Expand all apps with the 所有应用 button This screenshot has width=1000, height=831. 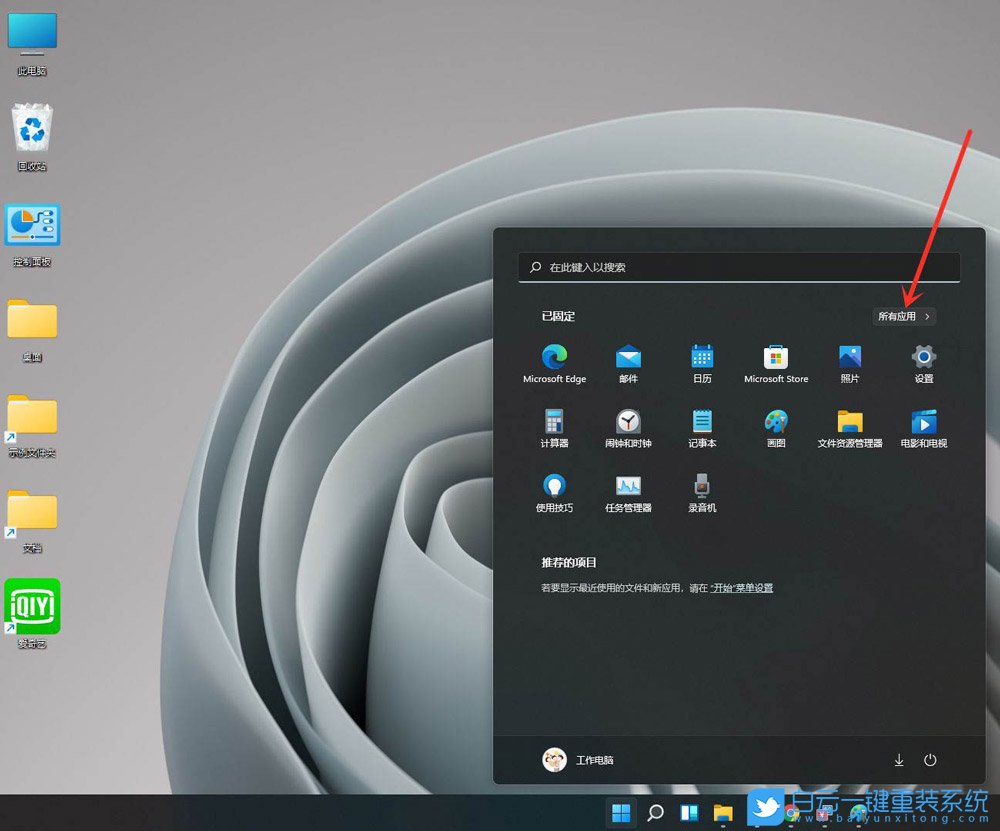pyautogui.click(x=902, y=316)
